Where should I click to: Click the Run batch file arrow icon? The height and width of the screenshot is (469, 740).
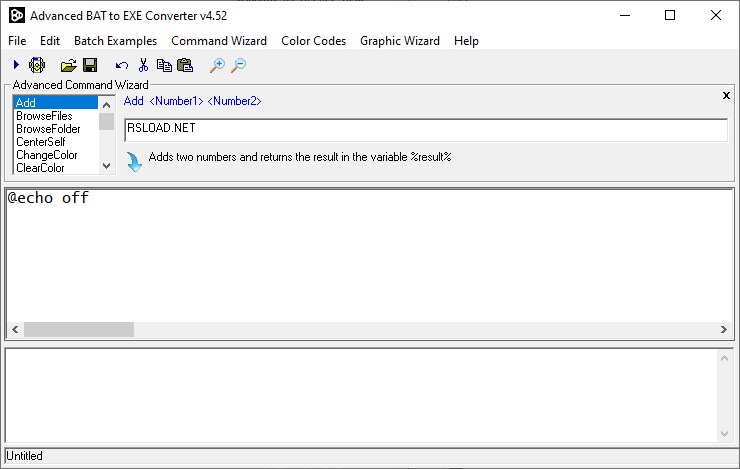[x=16, y=65]
